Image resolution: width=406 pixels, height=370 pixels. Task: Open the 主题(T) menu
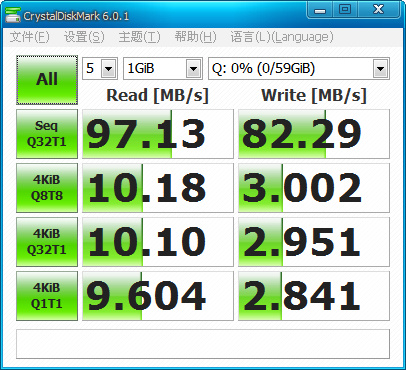pyautogui.click(x=139, y=37)
